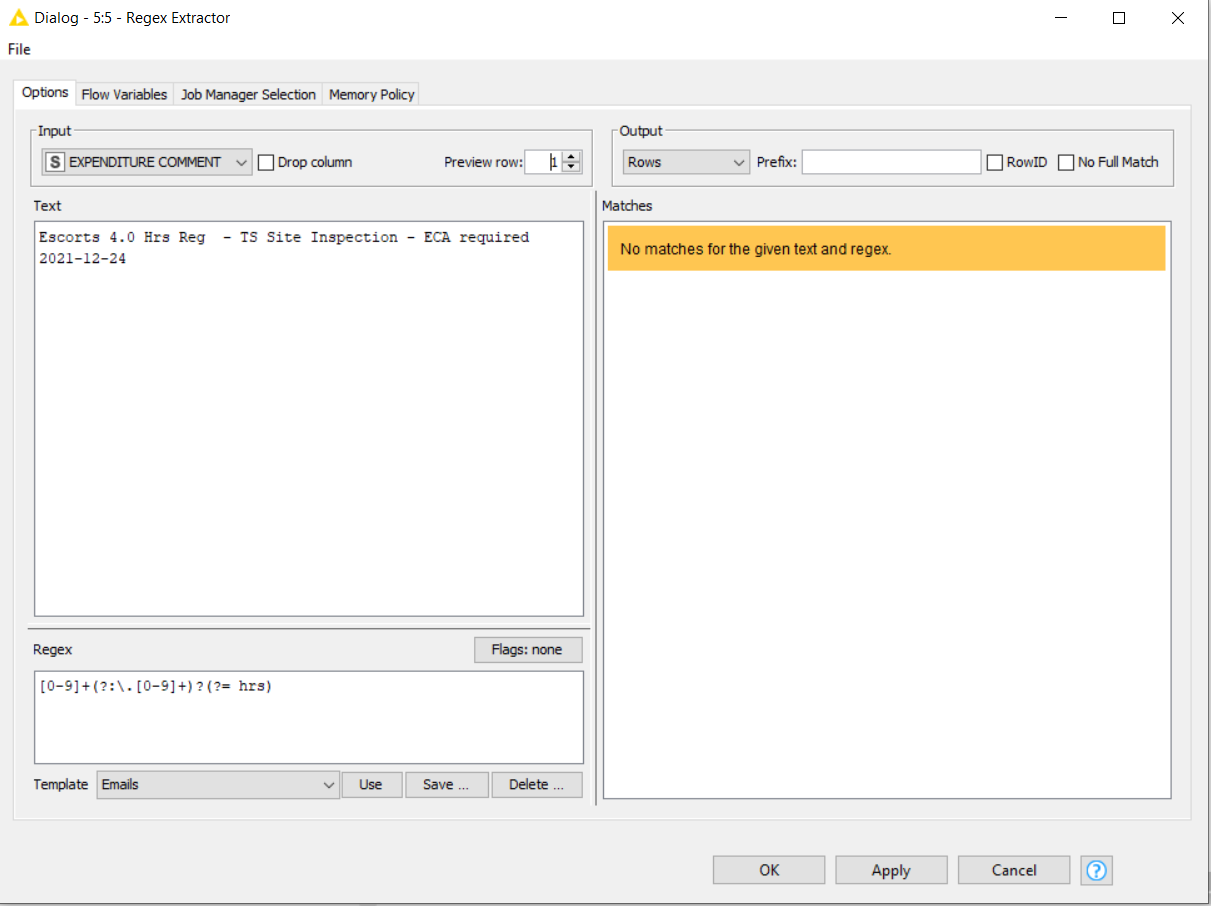The height and width of the screenshot is (906, 1211).
Task: Decrease Preview row with the down arrow
Action: tap(571, 167)
